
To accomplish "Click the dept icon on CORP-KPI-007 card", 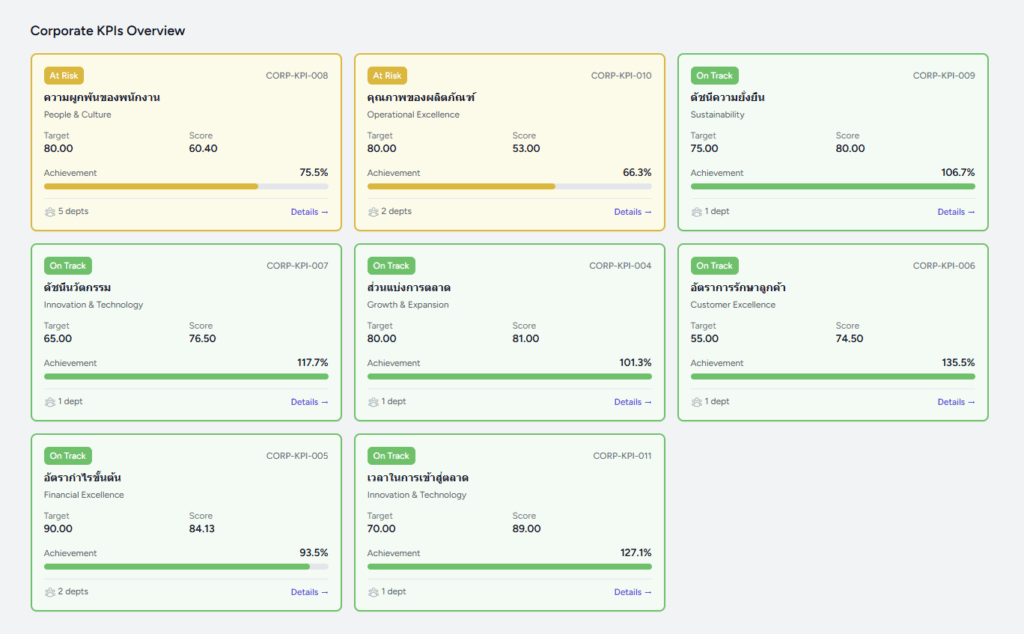I will (50, 402).
